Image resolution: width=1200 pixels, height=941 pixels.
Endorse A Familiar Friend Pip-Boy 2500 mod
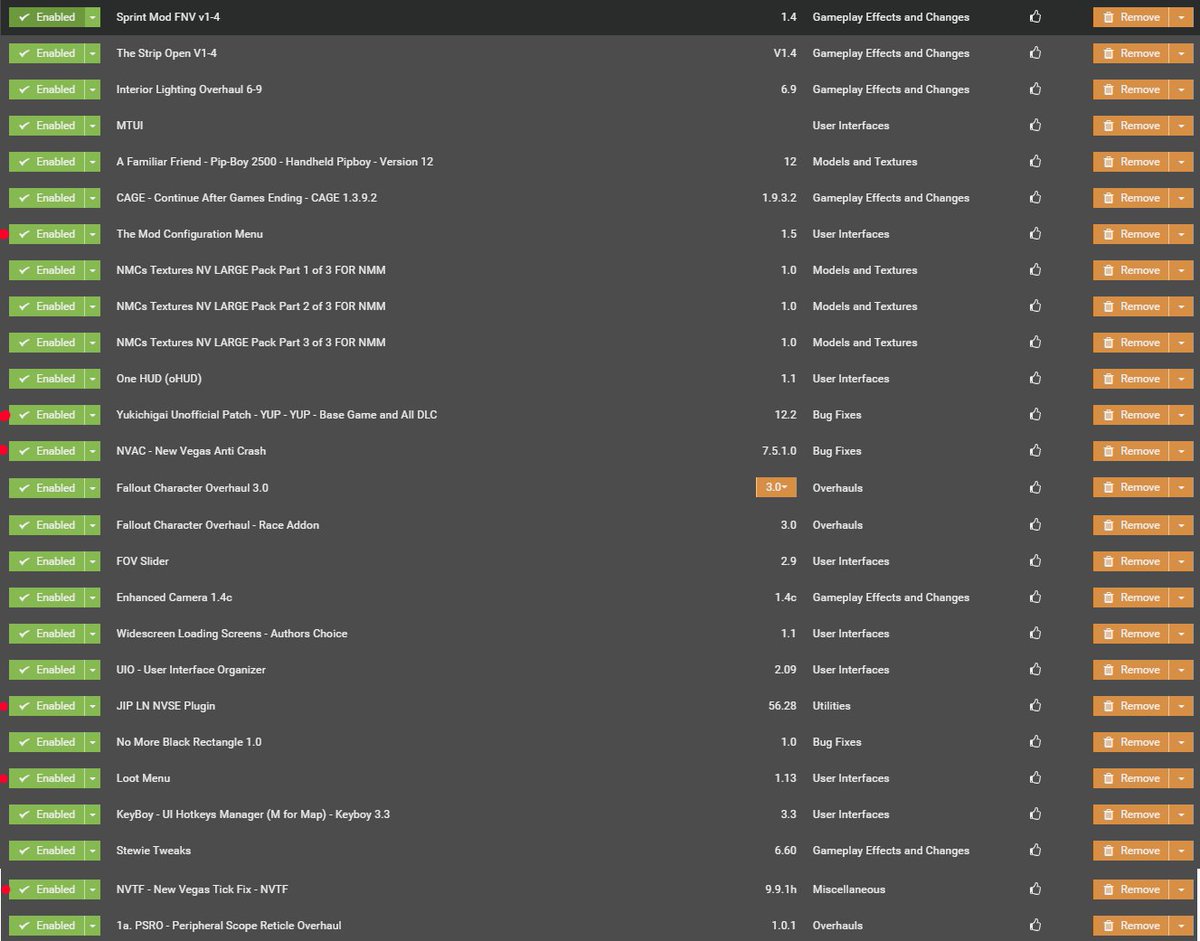(x=1035, y=161)
